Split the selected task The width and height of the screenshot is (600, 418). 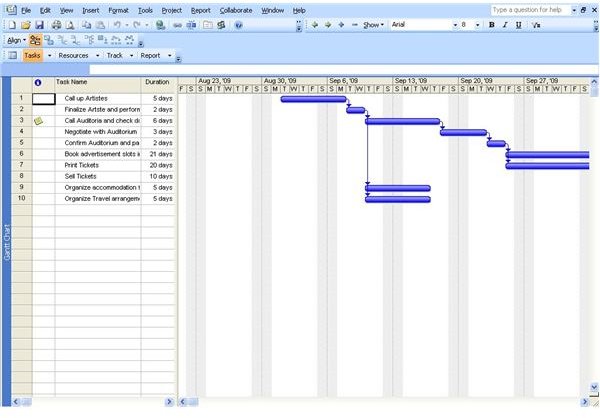pos(191,25)
